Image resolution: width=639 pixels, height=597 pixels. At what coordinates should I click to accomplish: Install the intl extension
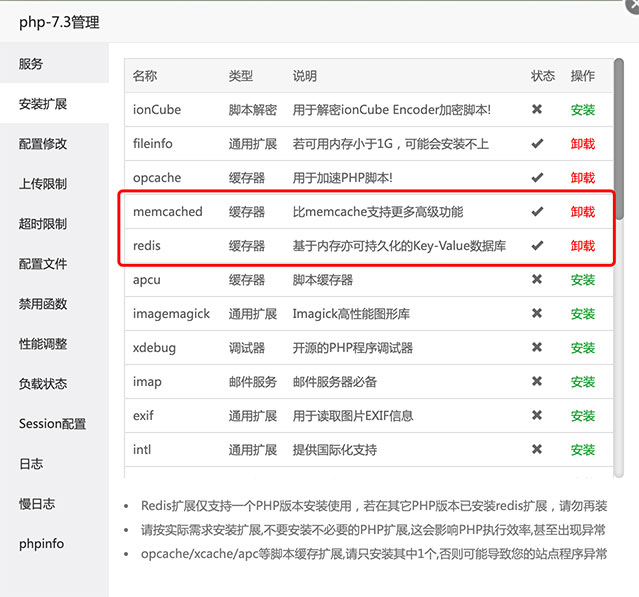pyautogui.click(x=583, y=450)
